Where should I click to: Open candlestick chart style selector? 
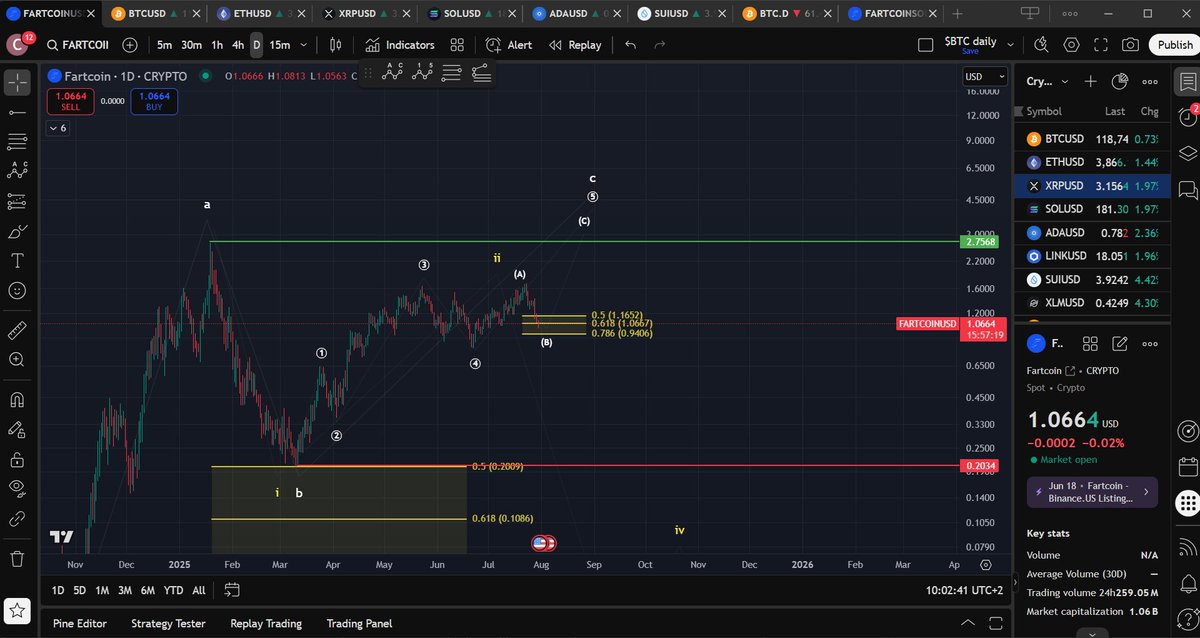[x=335, y=45]
